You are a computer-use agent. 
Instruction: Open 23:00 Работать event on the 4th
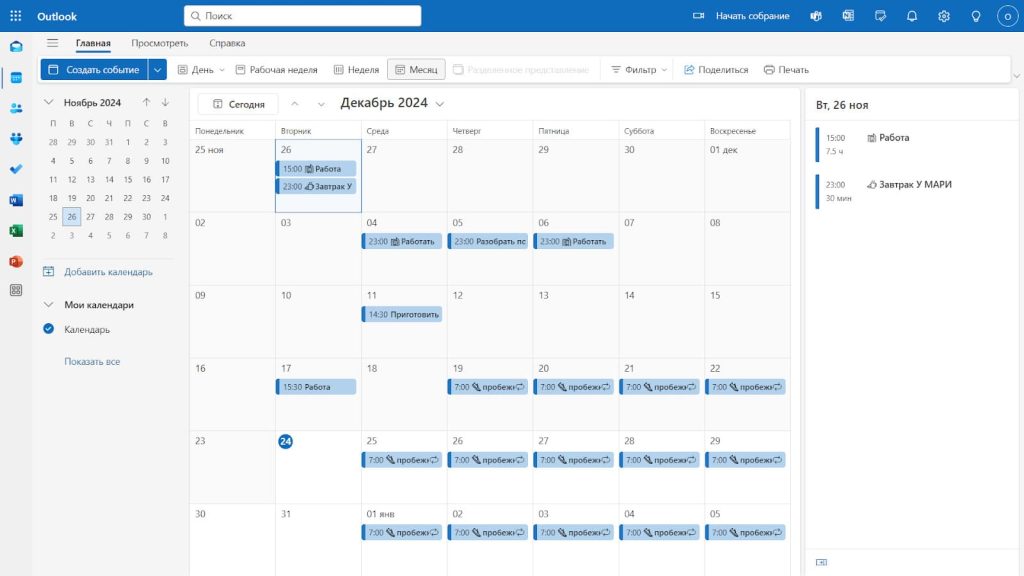[x=402, y=242]
